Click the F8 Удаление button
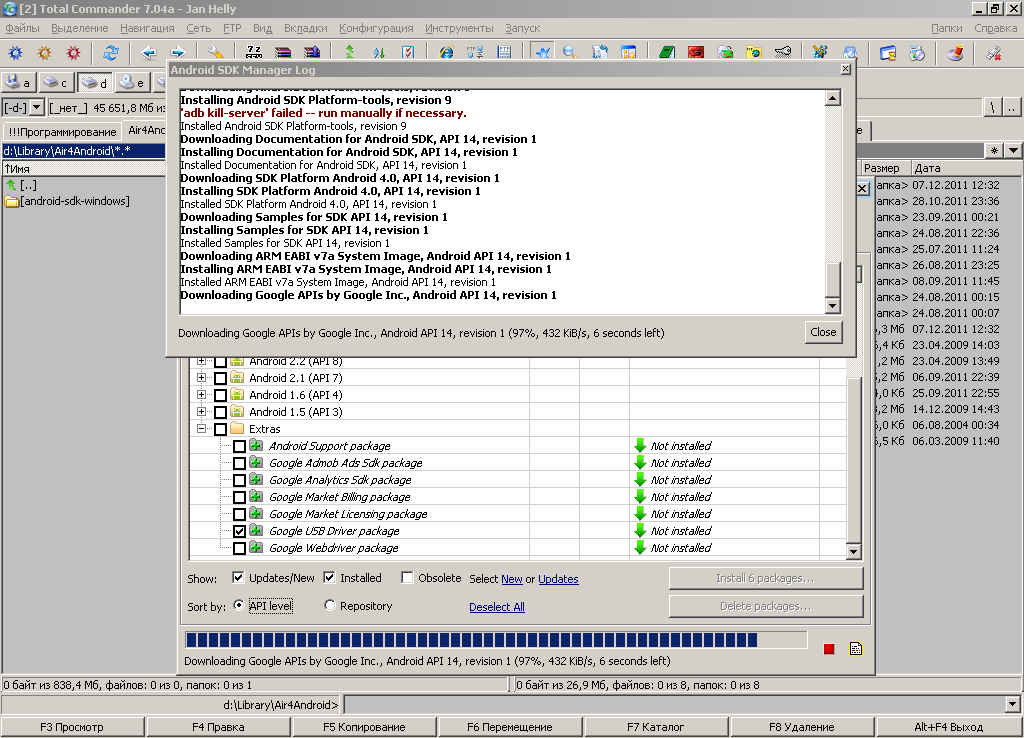 [802, 727]
